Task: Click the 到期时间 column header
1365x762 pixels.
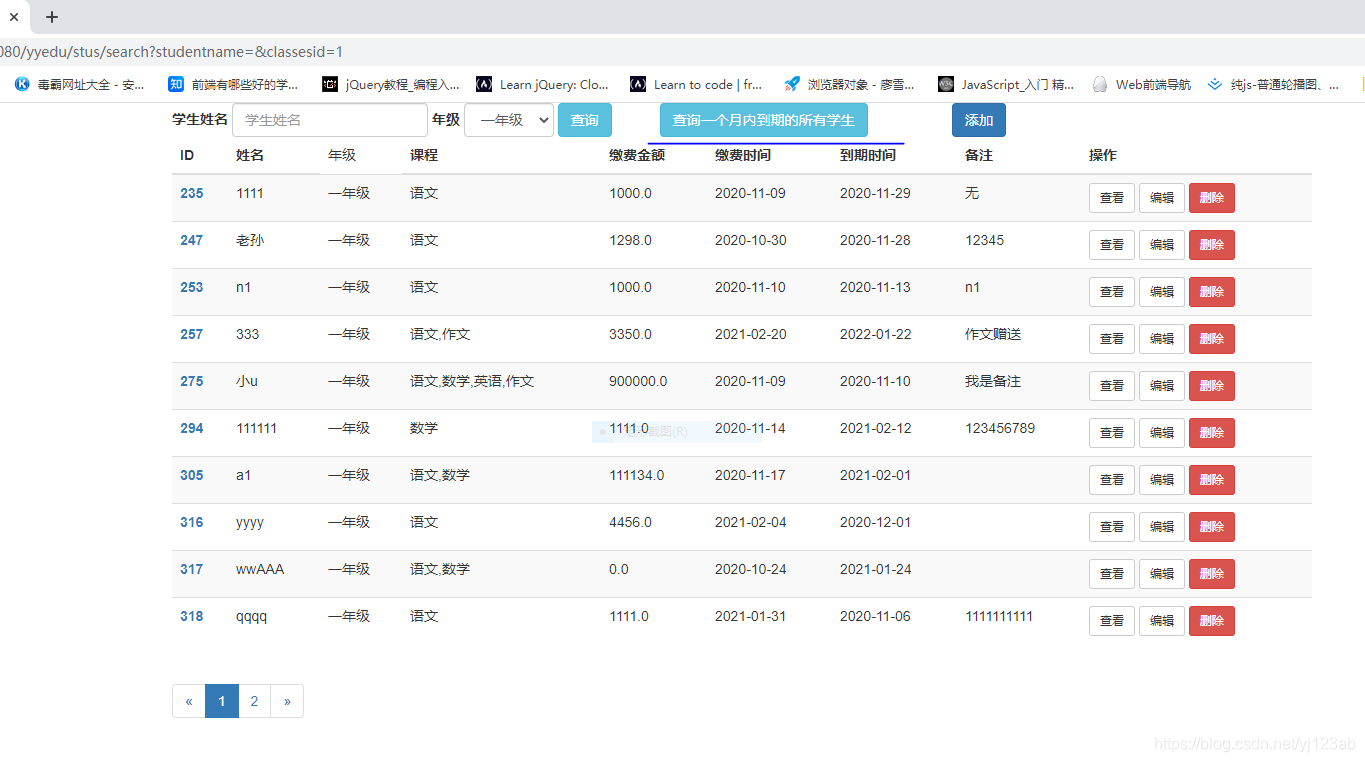Action: pos(868,155)
